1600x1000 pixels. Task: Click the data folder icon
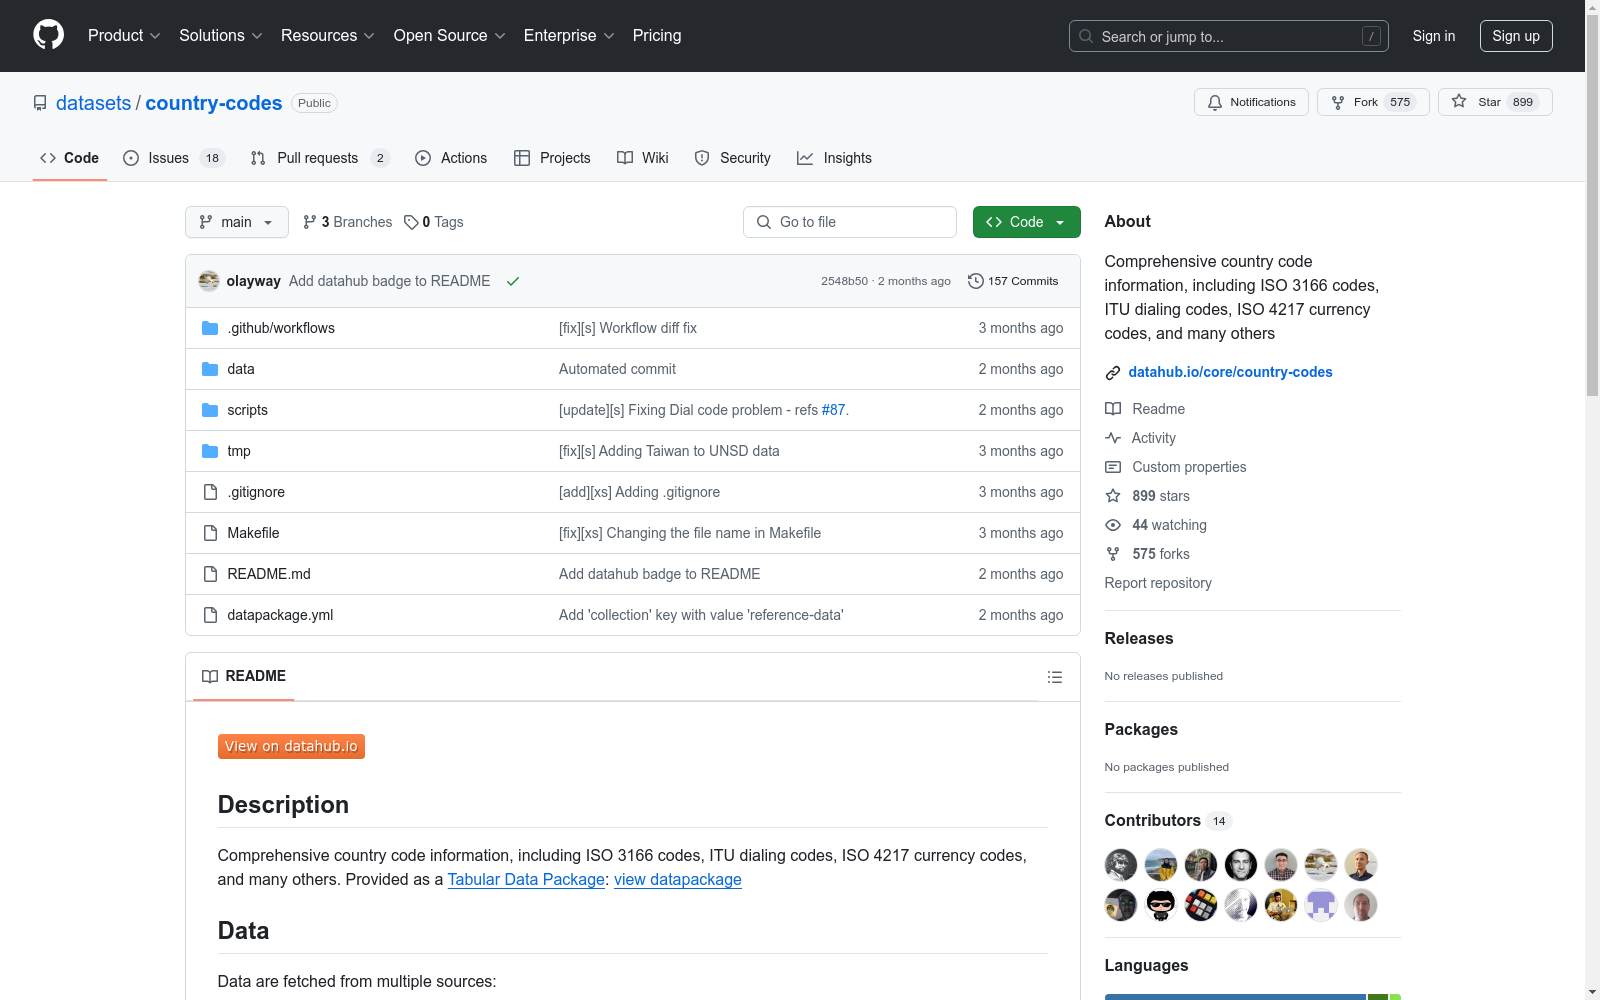[210, 369]
